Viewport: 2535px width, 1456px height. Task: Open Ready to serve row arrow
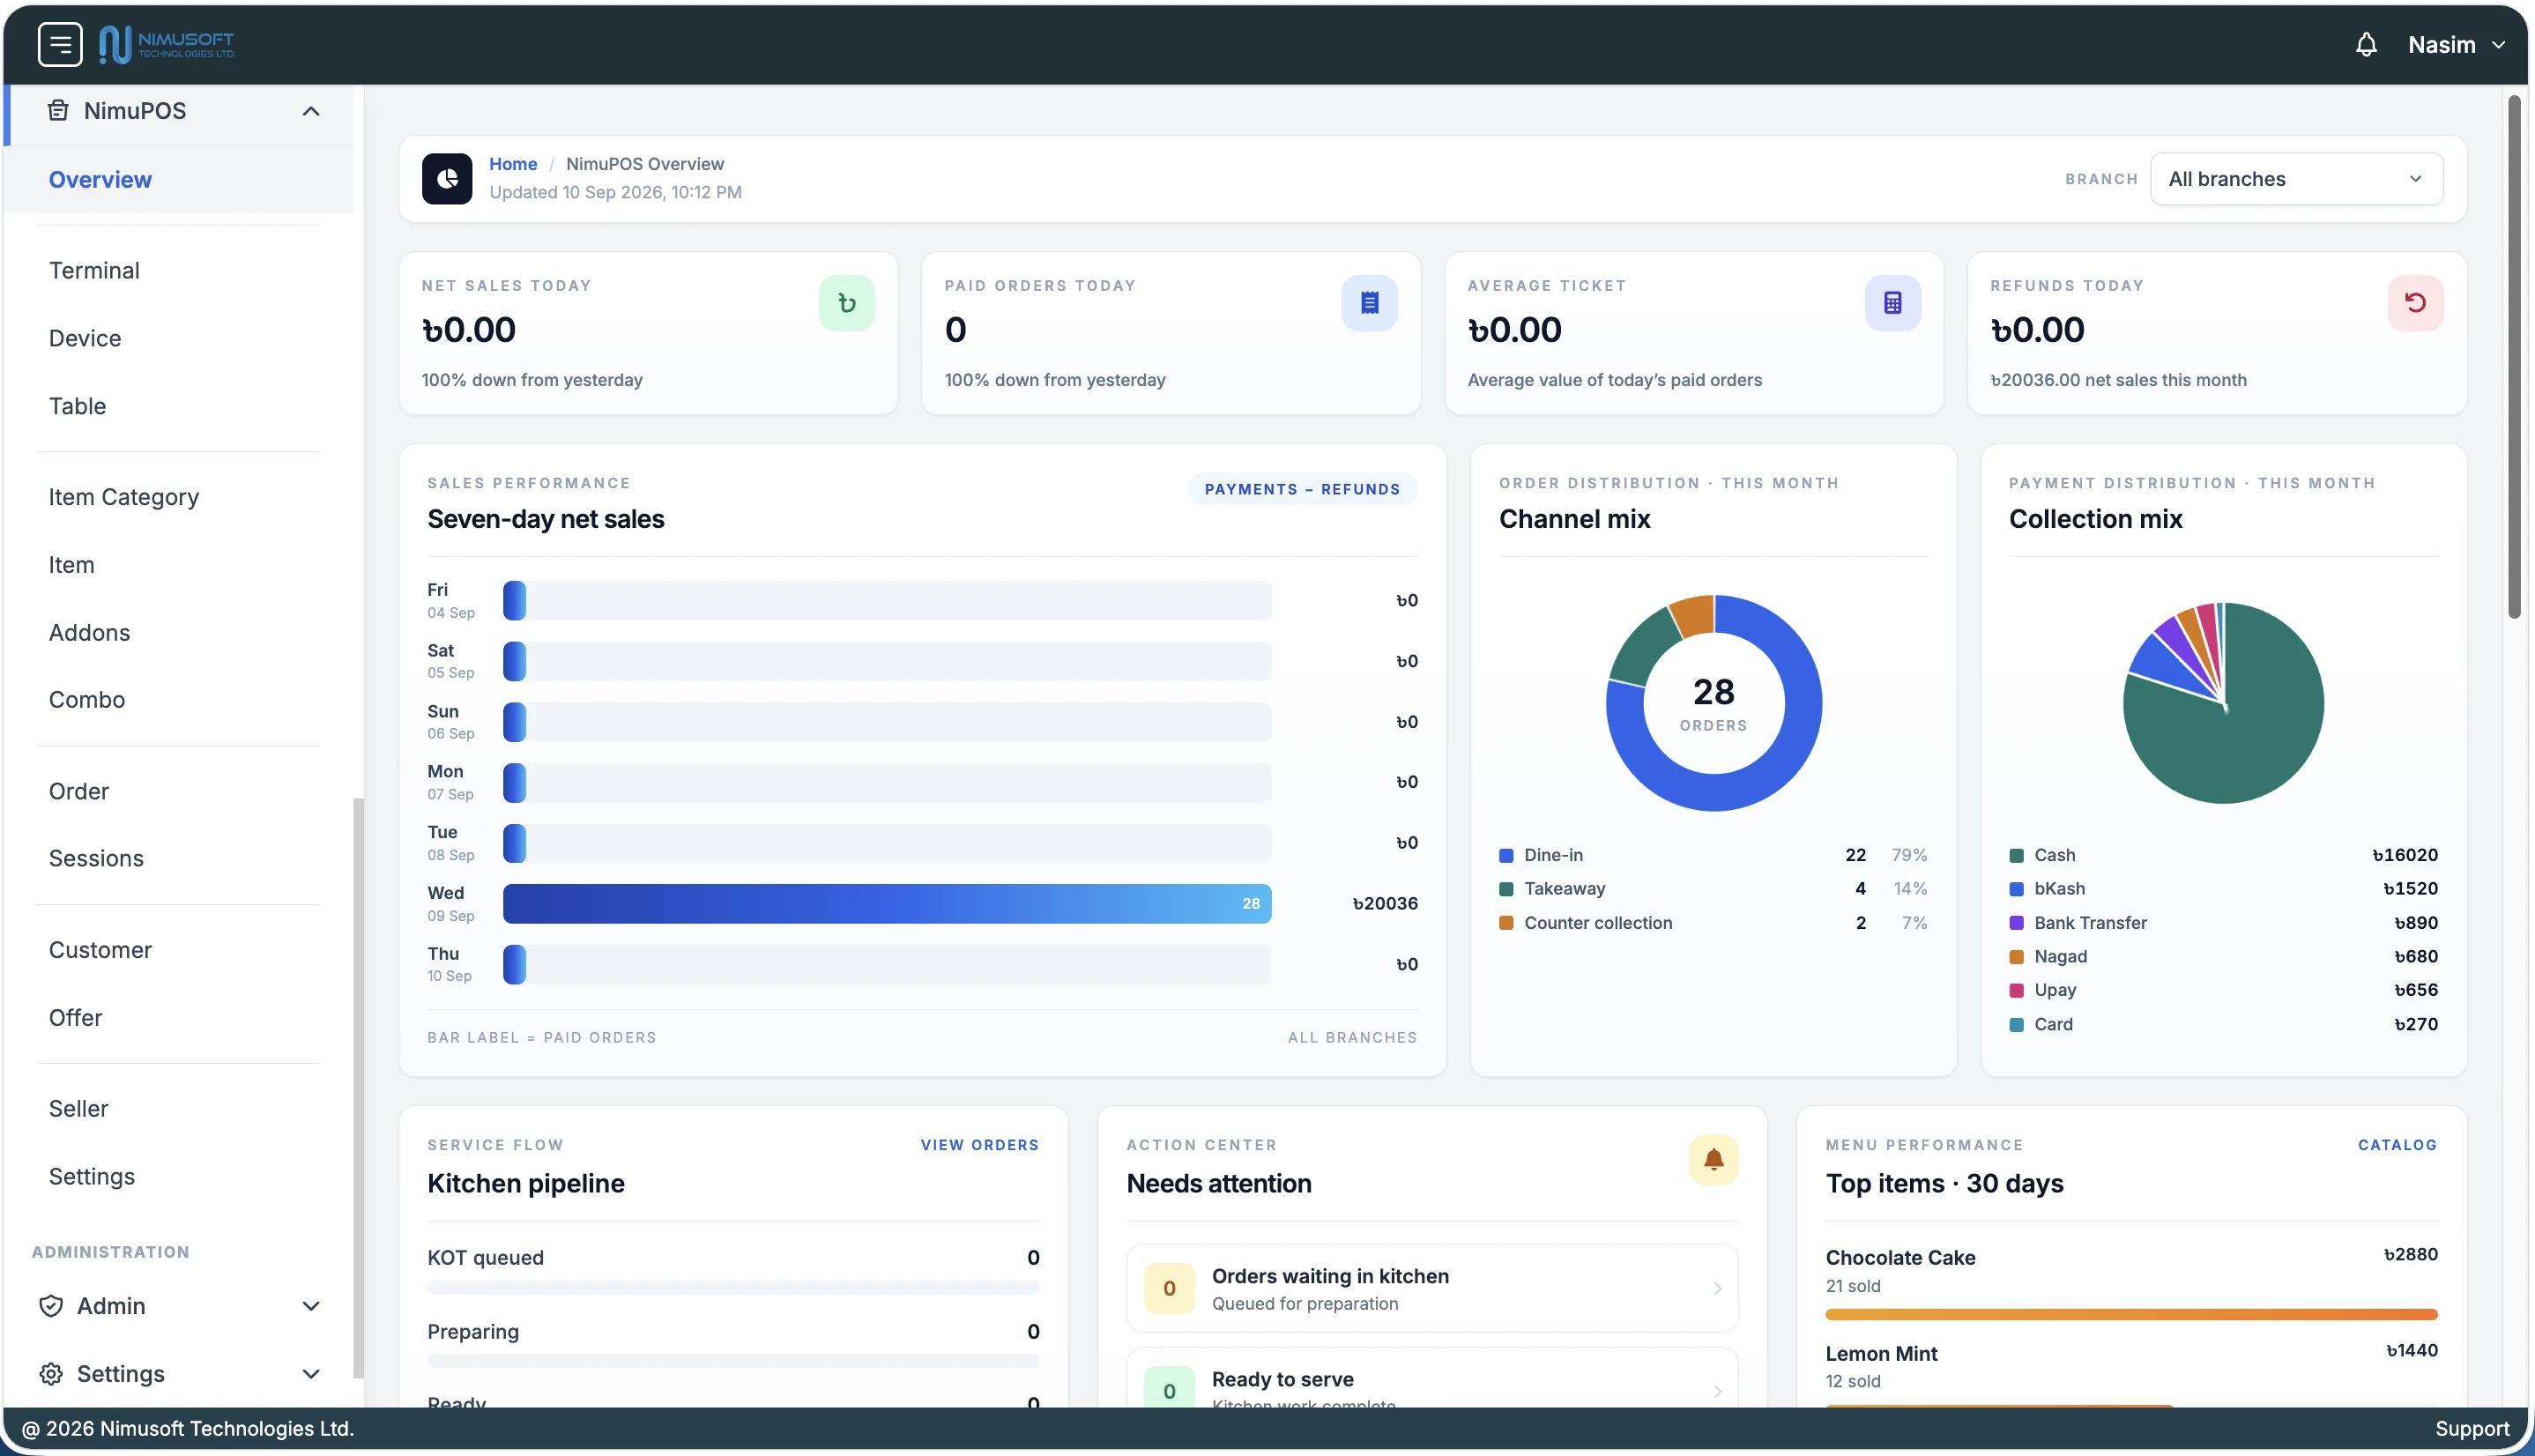pyautogui.click(x=1717, y=1391)
